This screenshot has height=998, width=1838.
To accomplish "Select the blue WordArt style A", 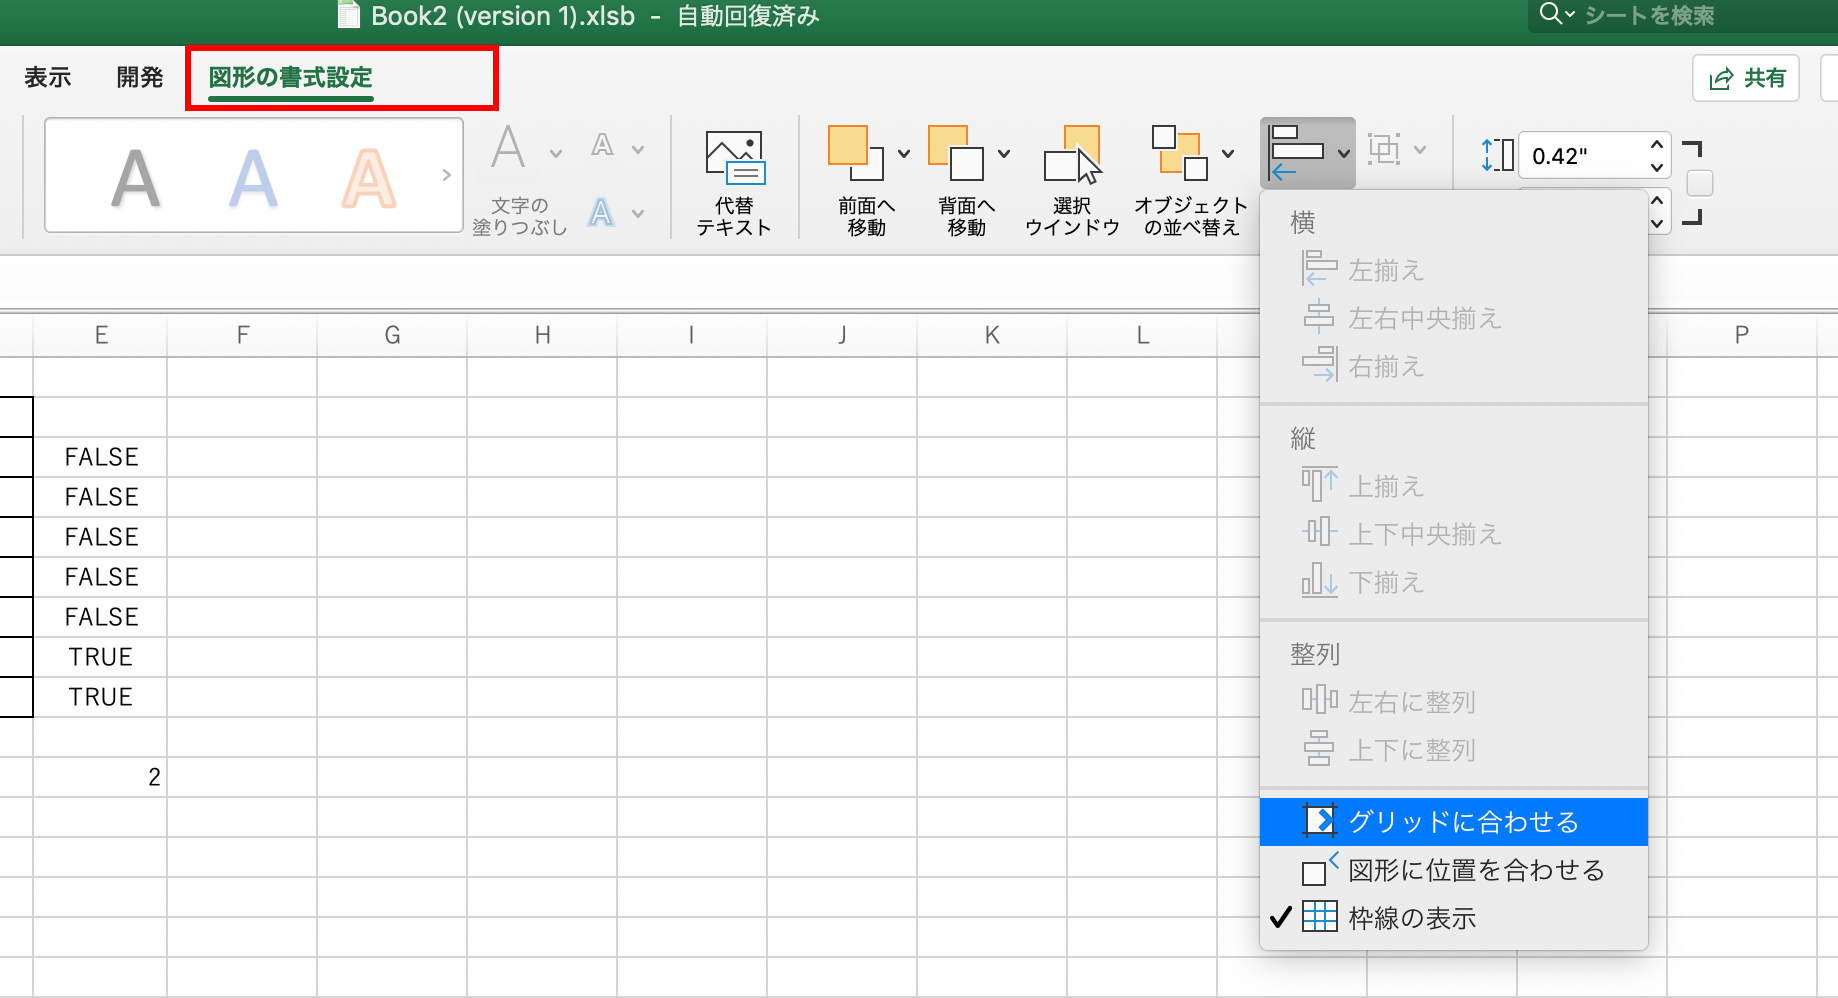I will 253,179.
